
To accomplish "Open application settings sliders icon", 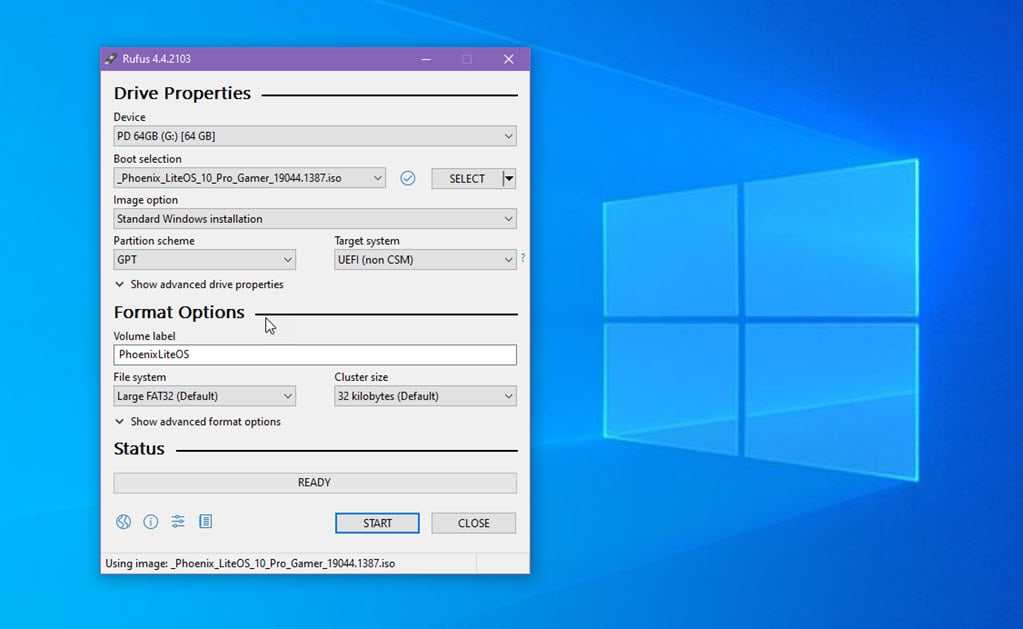I will [x=177, y=521].
